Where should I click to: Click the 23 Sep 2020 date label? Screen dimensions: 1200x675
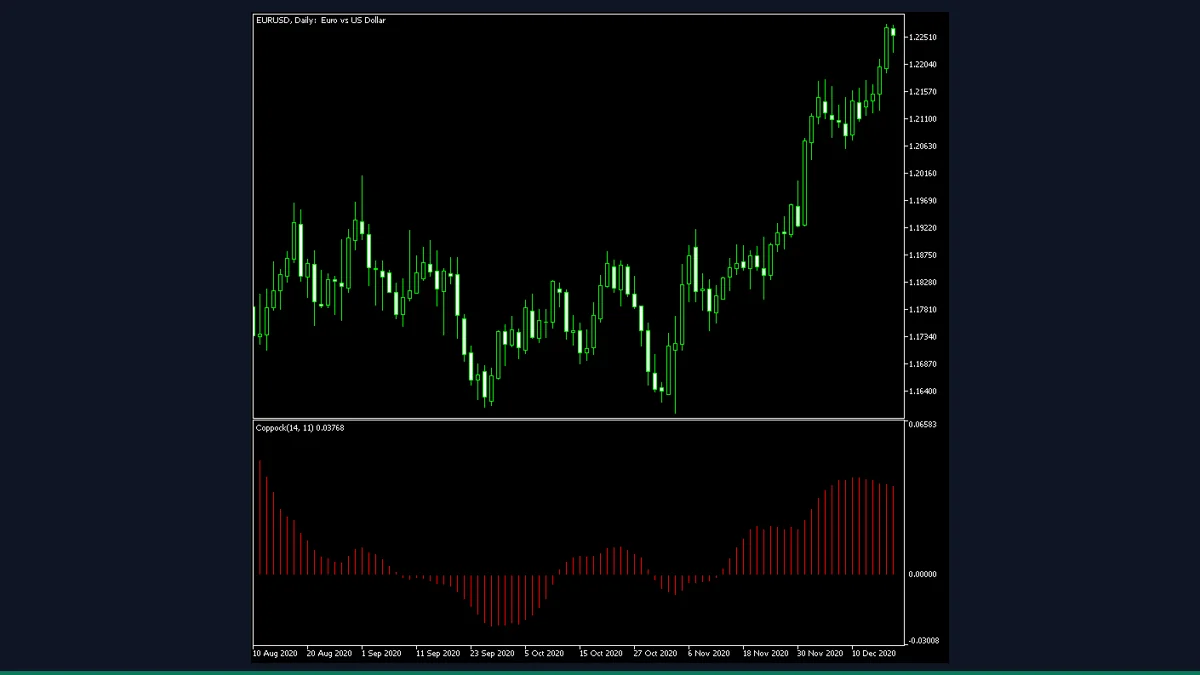point(491,653)
